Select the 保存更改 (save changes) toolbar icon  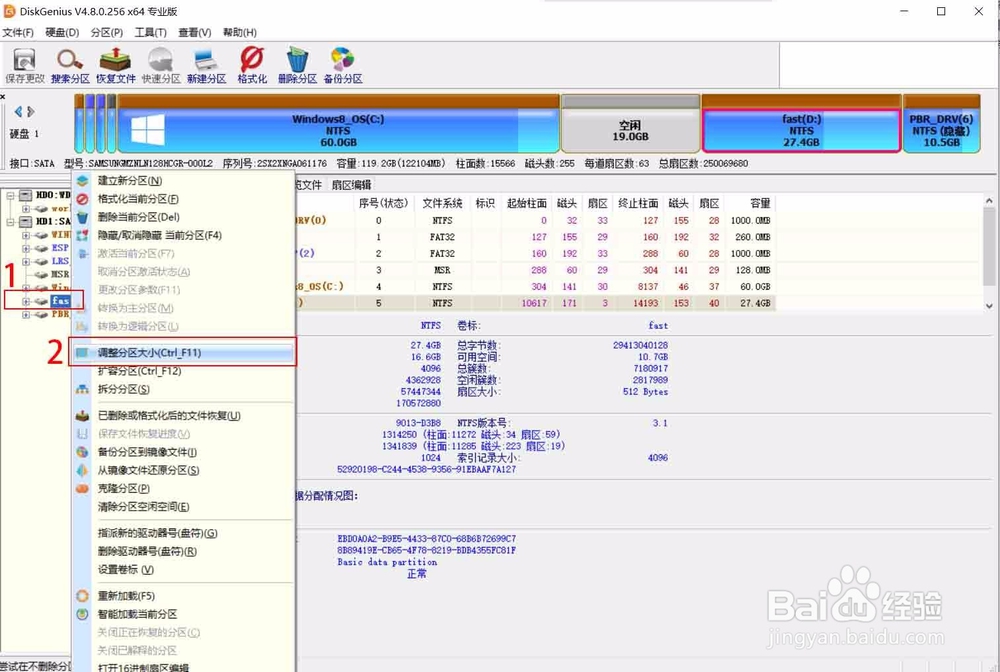[x=23, y=62]
